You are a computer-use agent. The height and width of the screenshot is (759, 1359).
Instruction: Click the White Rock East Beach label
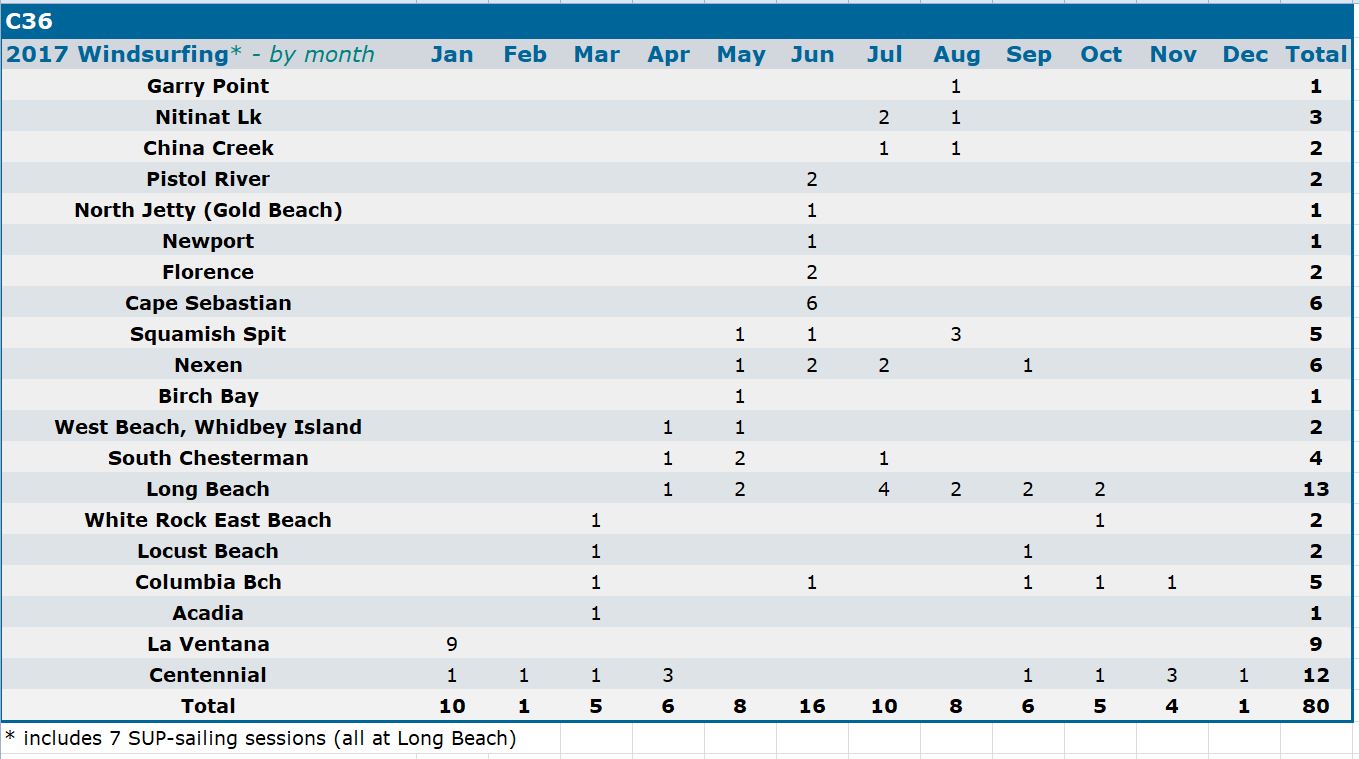(x=208, y=520)
